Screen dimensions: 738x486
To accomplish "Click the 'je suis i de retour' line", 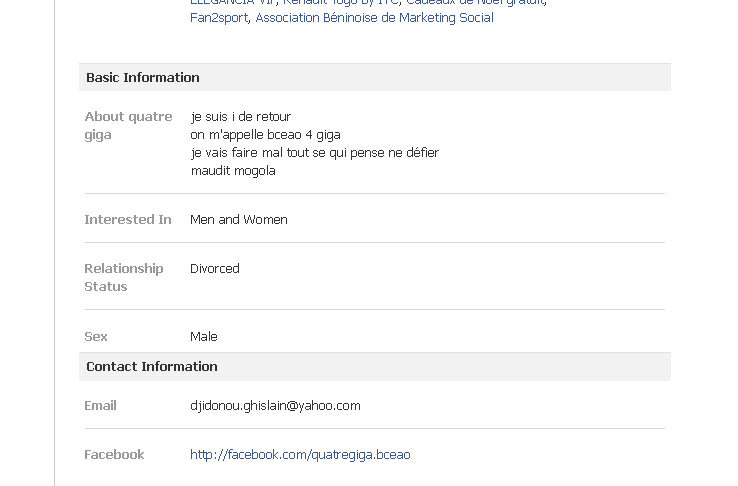I will click(240, 116).
